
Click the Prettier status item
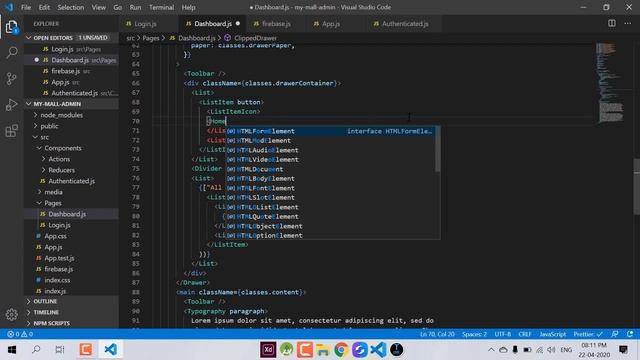[x=588, y=334]
